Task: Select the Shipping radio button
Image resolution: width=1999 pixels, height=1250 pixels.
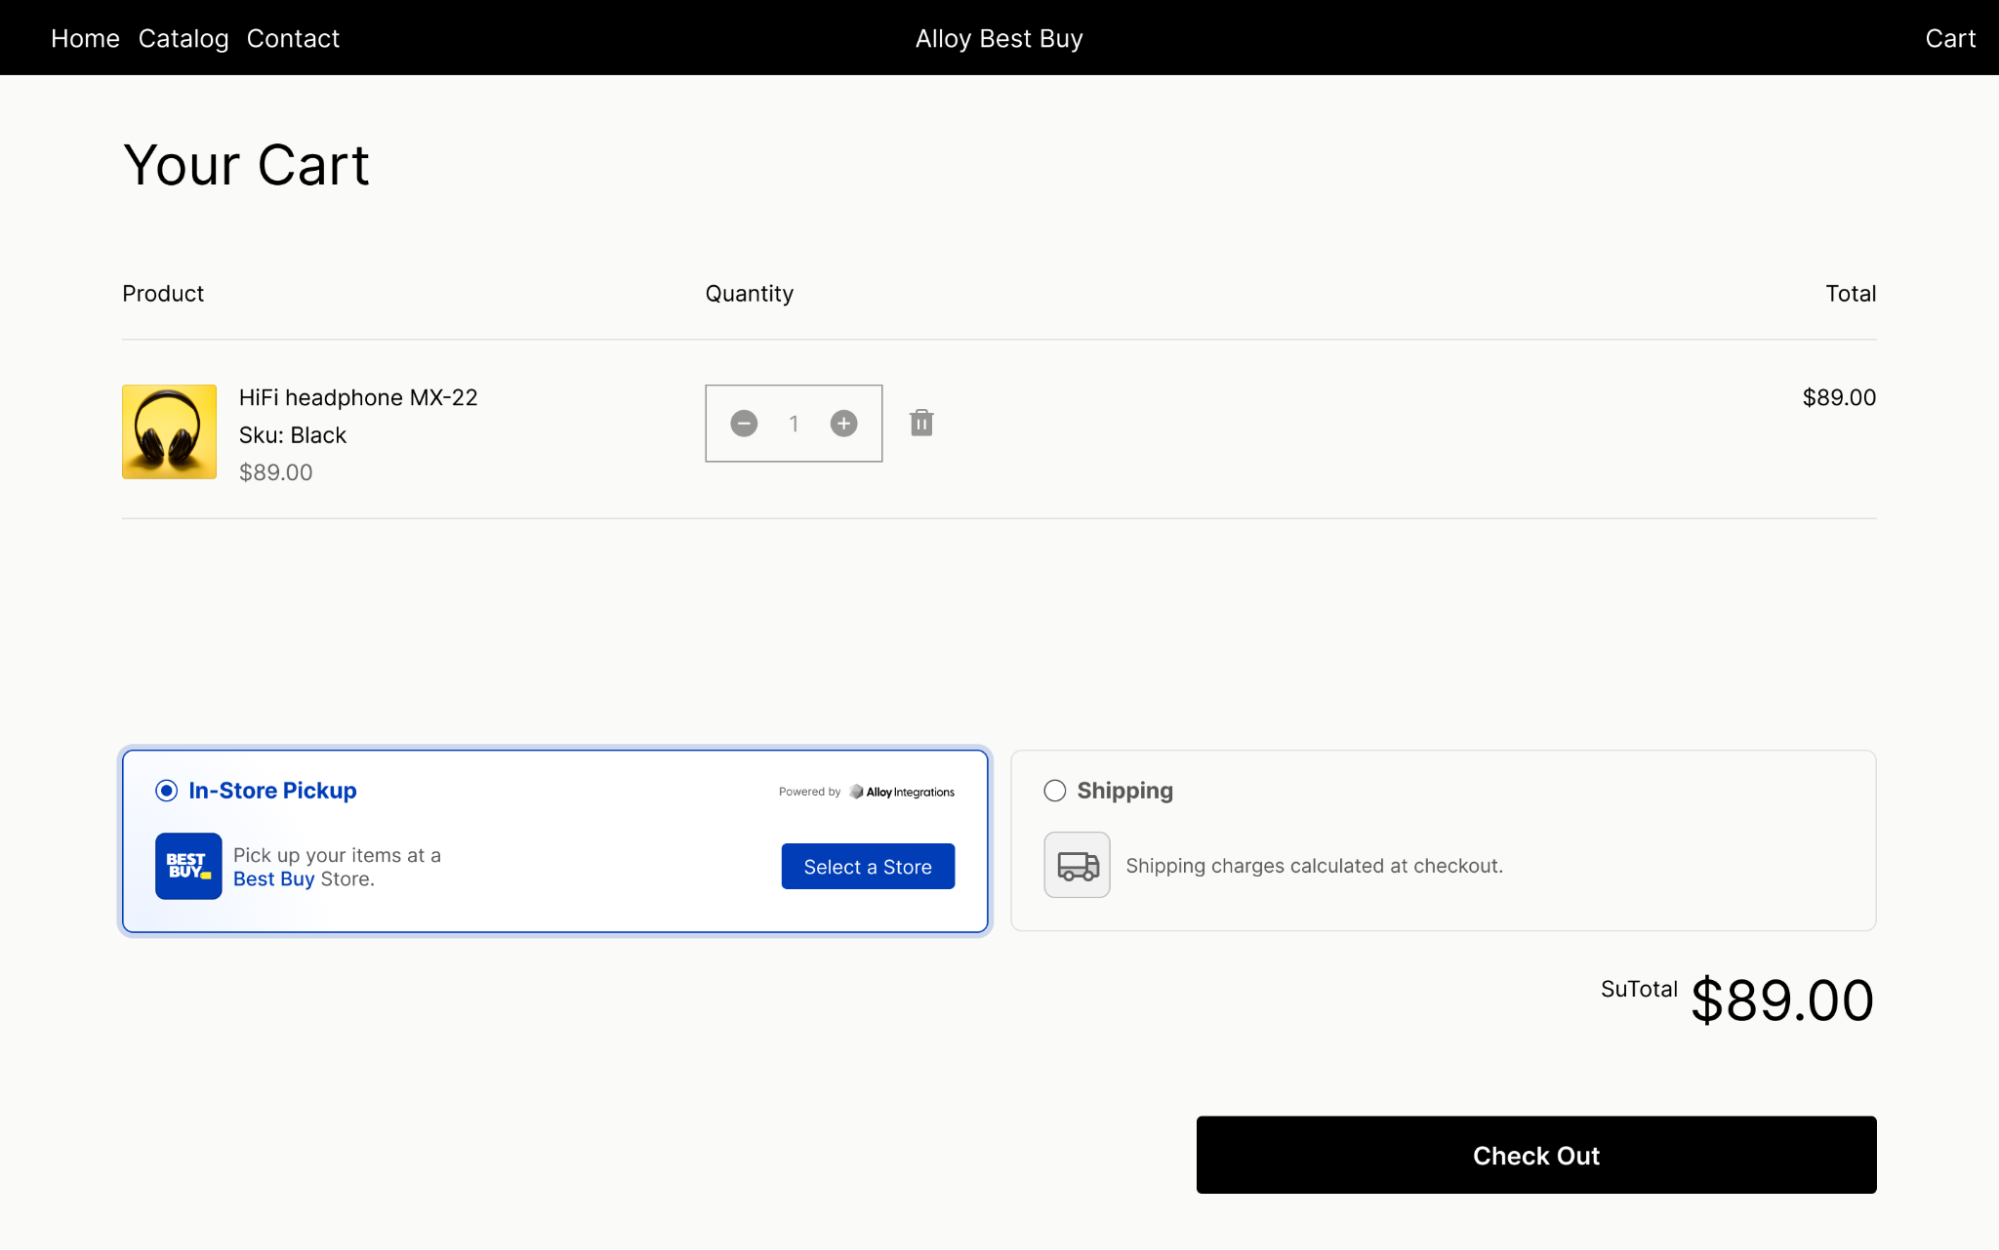Action: [1054, 791]
